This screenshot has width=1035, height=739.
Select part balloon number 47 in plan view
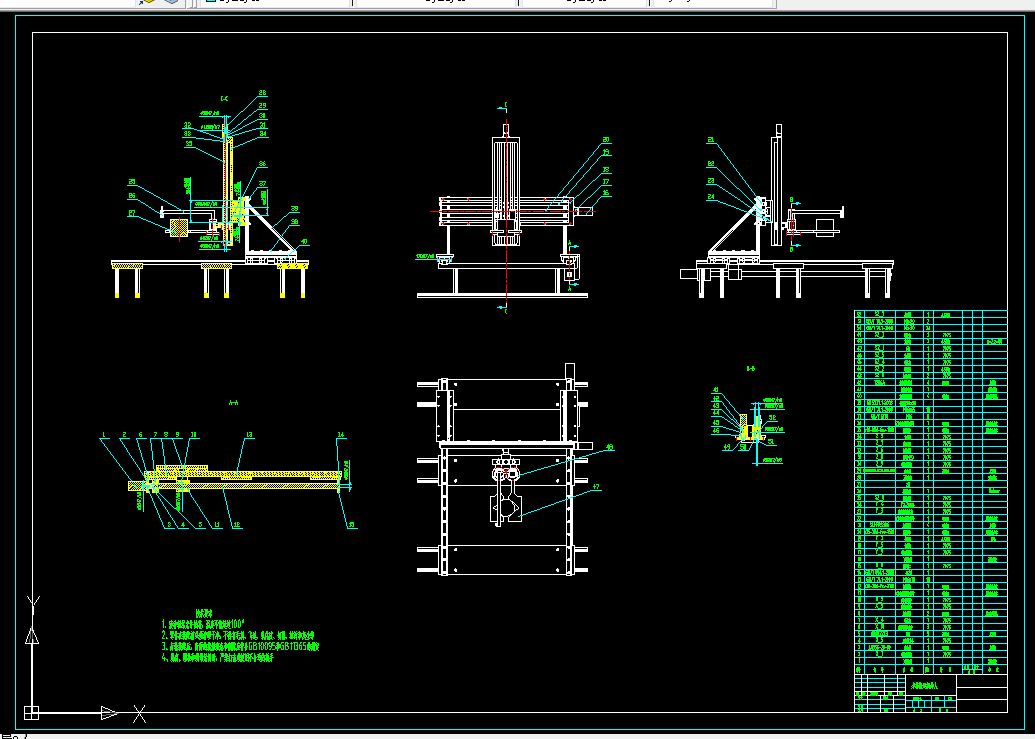click(x=596, y=487)
